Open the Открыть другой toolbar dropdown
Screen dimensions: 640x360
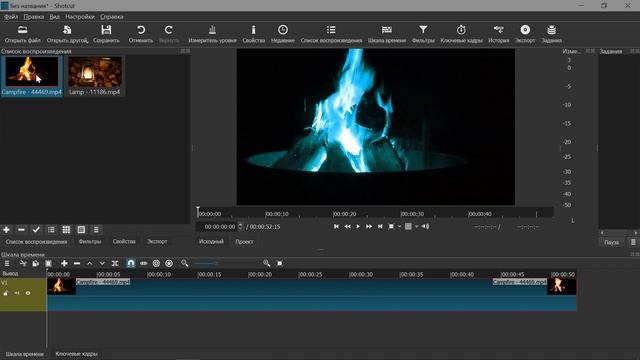67,34
